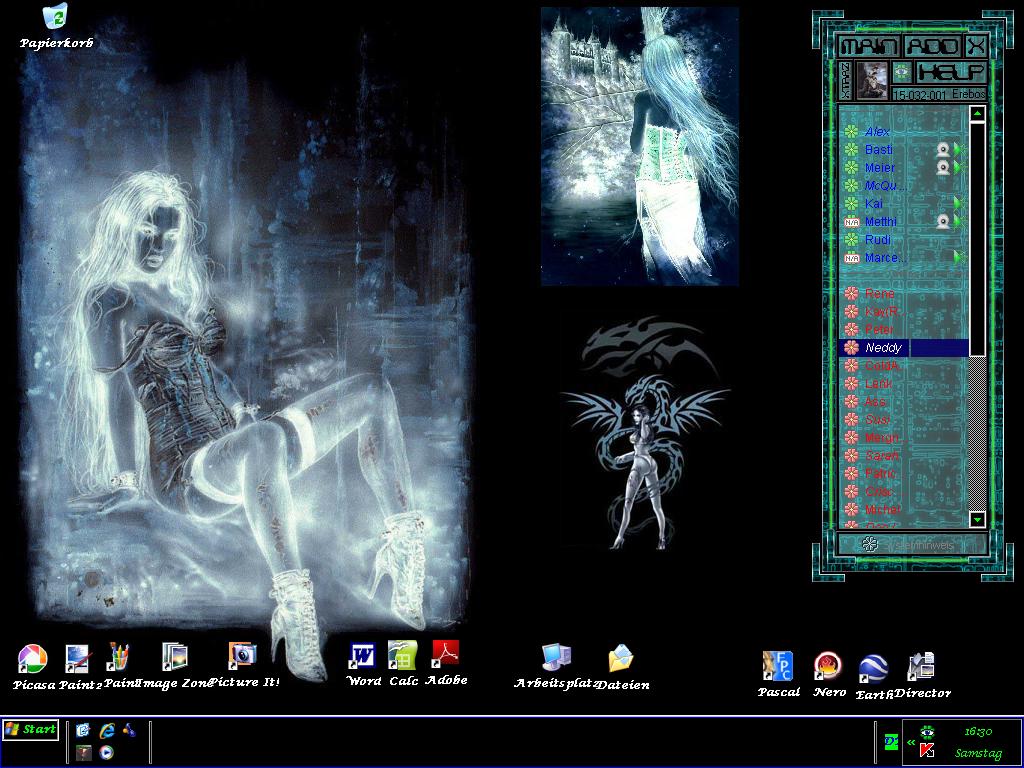Launch the Pascal shortcut icon
The image size is (1024, 768).
tap(778, 666)
